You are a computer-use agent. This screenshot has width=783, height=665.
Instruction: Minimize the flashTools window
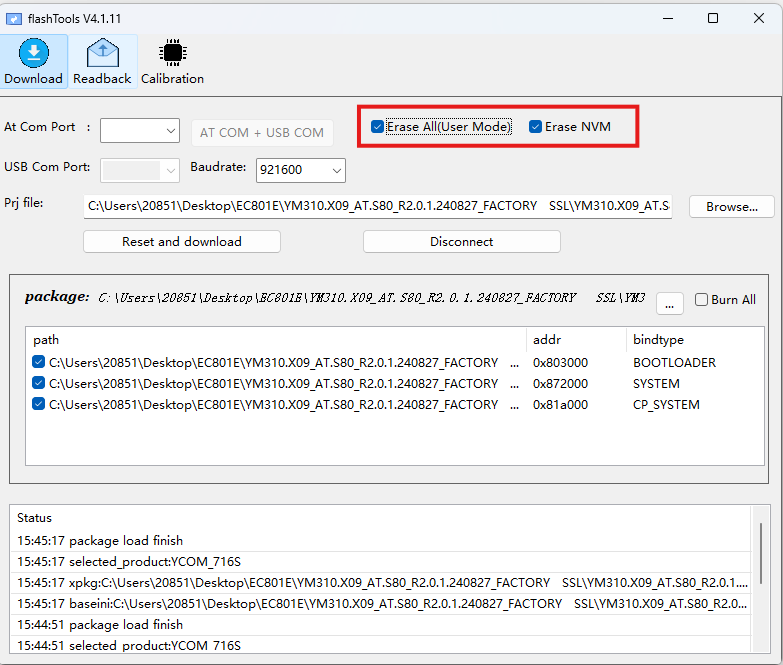coord(665,18)
